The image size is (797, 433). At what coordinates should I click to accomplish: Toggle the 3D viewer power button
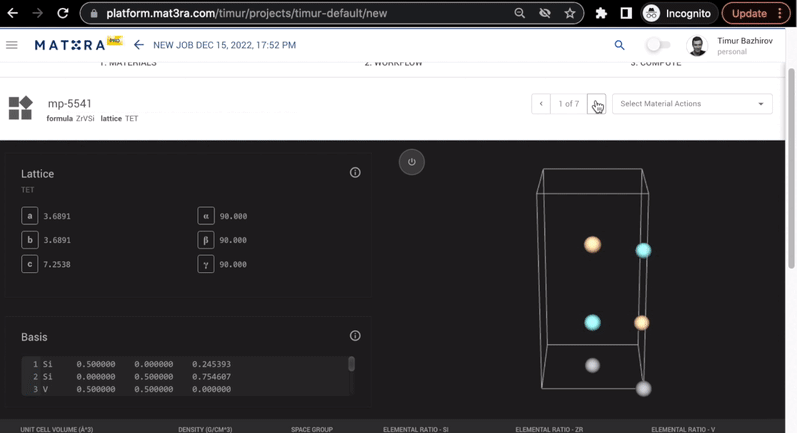point(412,162)
